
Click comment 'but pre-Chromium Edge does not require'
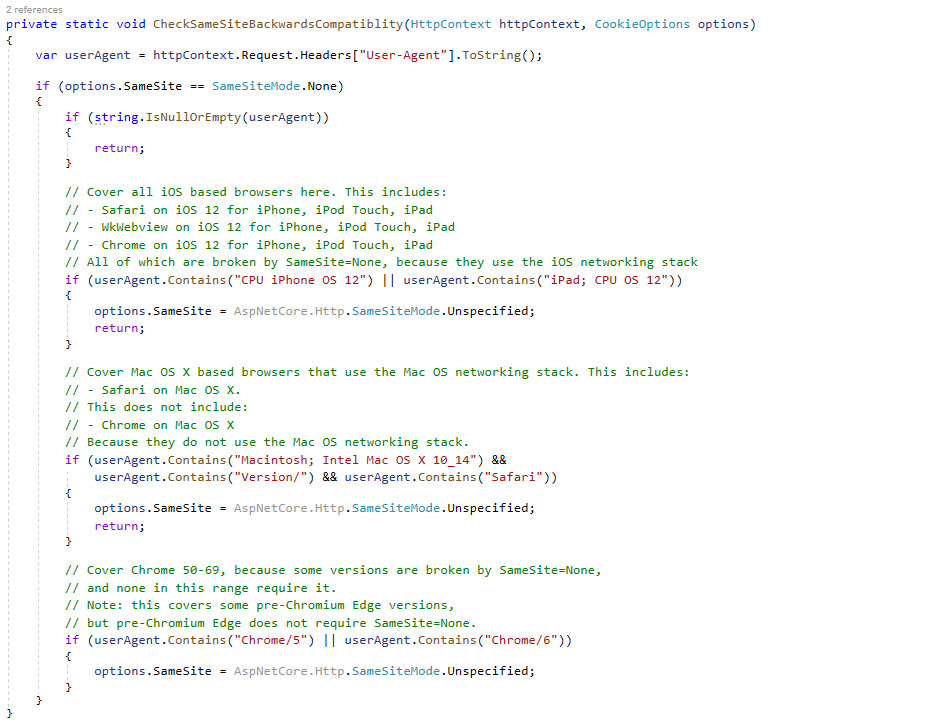pos(271,623)
